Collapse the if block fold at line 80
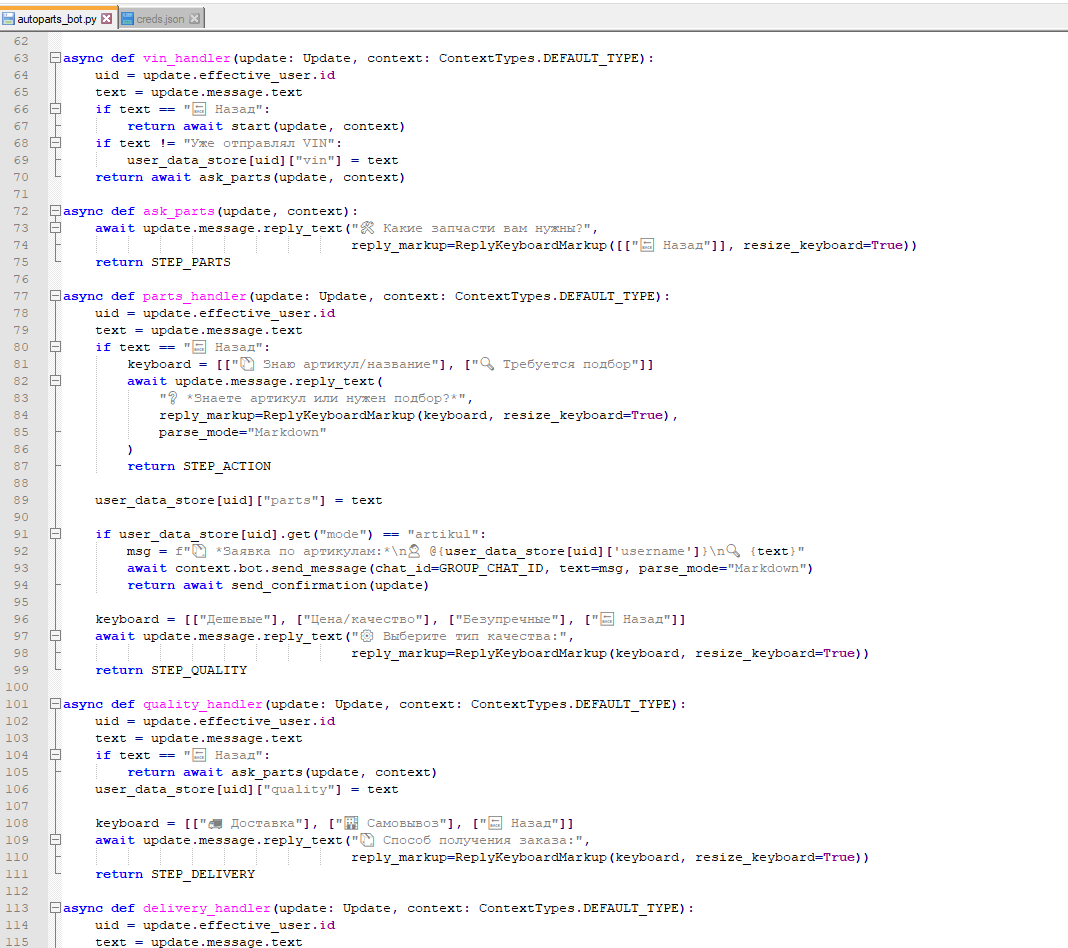Screen dimensions: 1068x948 pos(55,347)
